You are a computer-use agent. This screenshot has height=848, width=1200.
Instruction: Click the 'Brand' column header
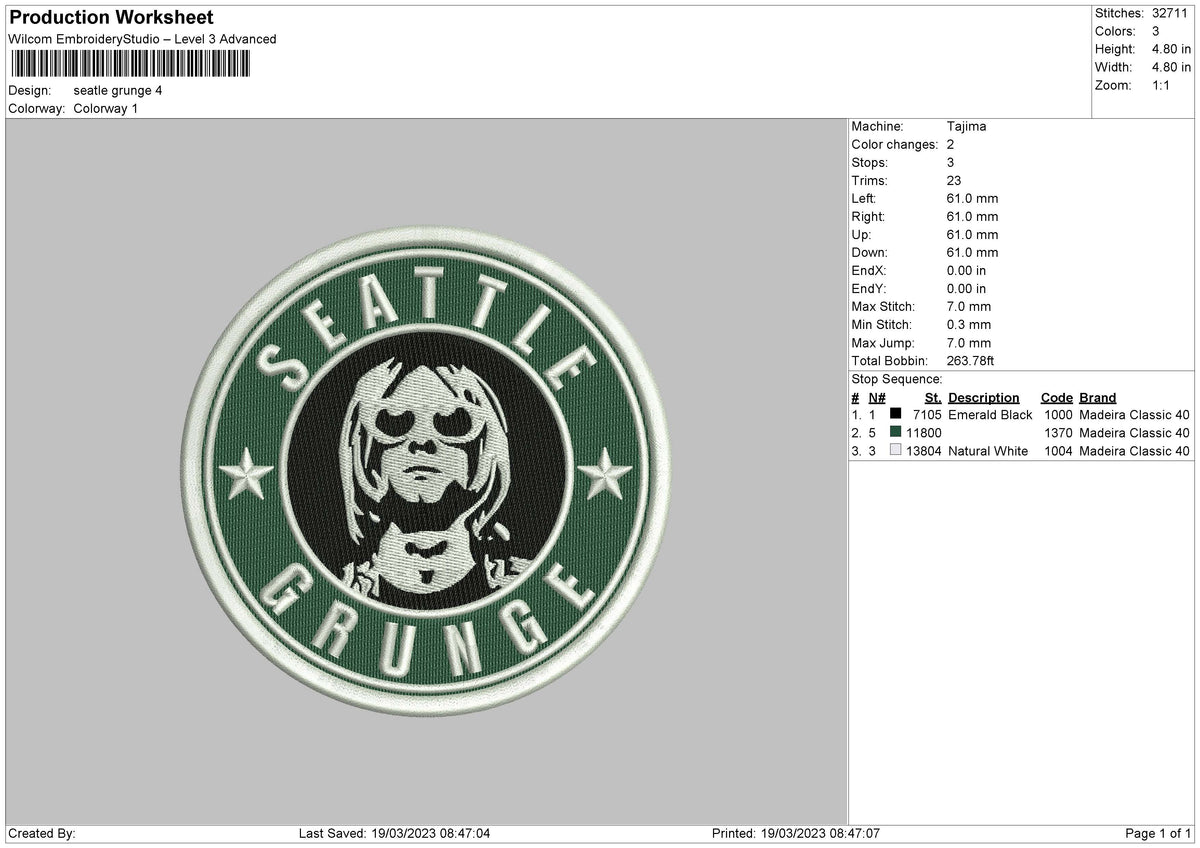[x=1098, y=397]
